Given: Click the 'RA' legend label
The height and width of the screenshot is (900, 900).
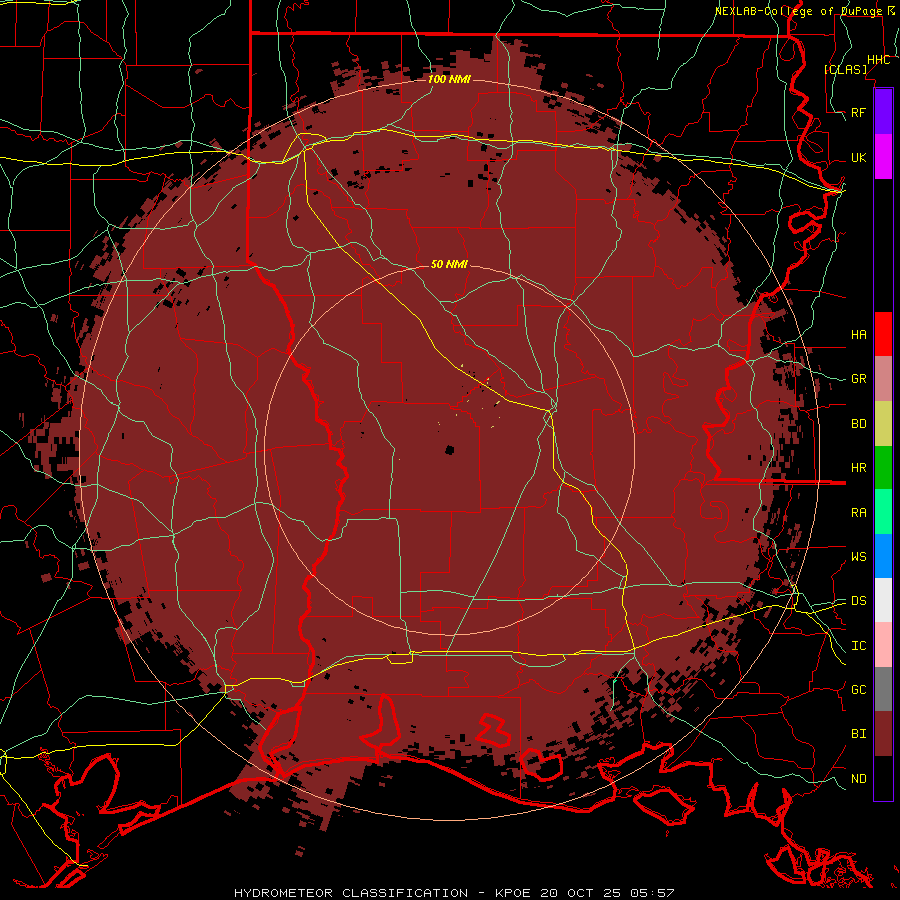Looking at the screenshot, I should [x=858, y=513].
